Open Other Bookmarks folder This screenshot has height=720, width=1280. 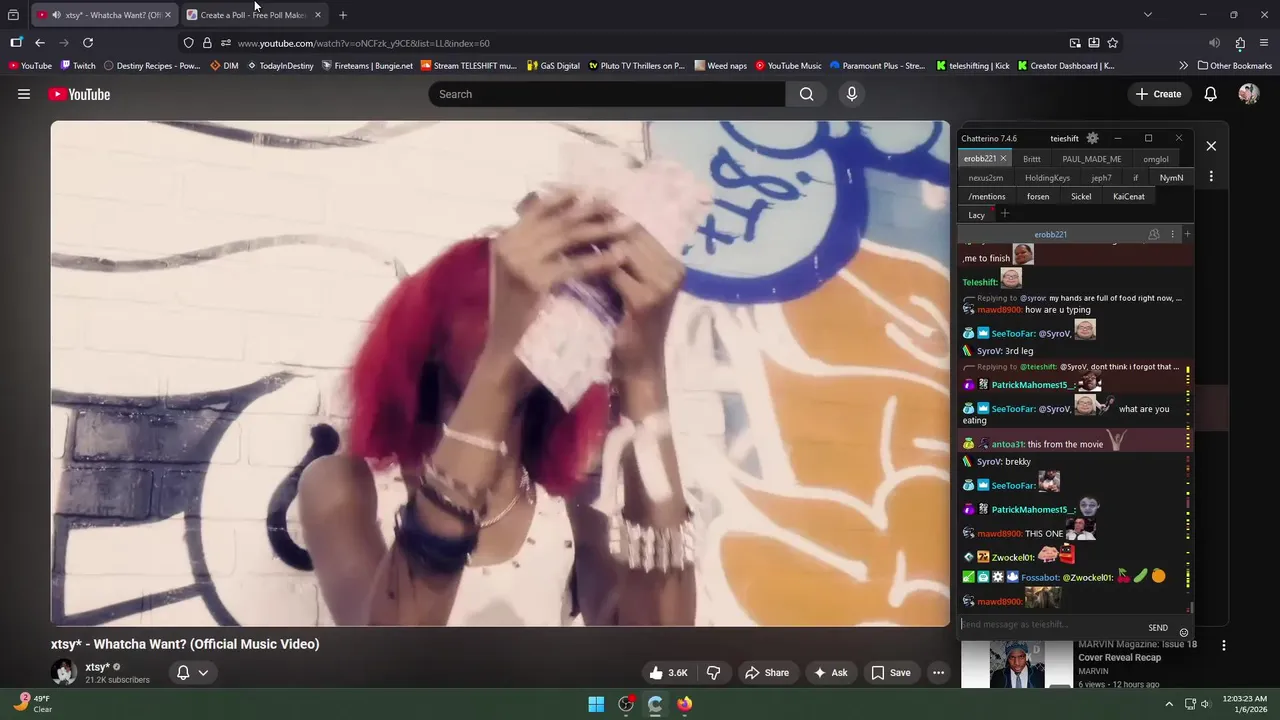1234,66
